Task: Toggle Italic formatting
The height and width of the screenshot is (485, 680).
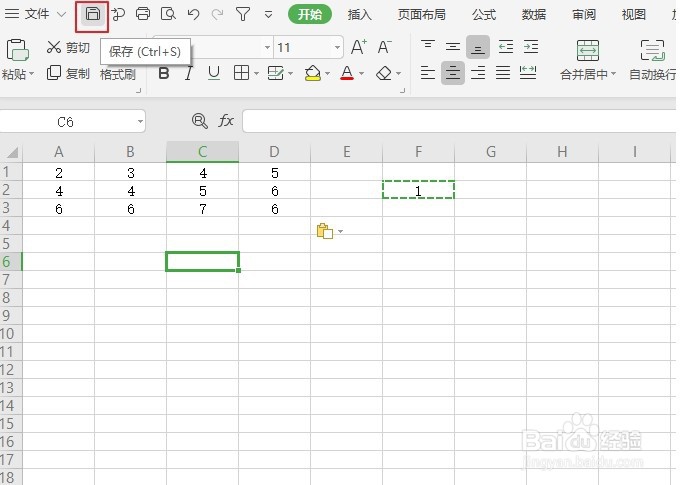Action: (x=188, y=73)
